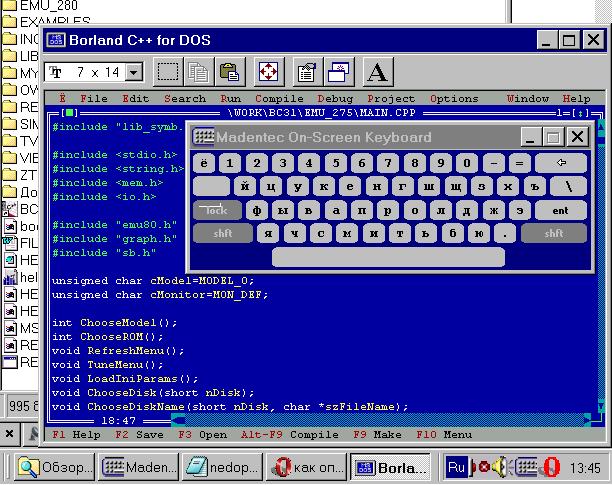Viewport: 612px width, 485px height.
Task: Click Borland C++ for DOS title icon
Action: [56, 40]
